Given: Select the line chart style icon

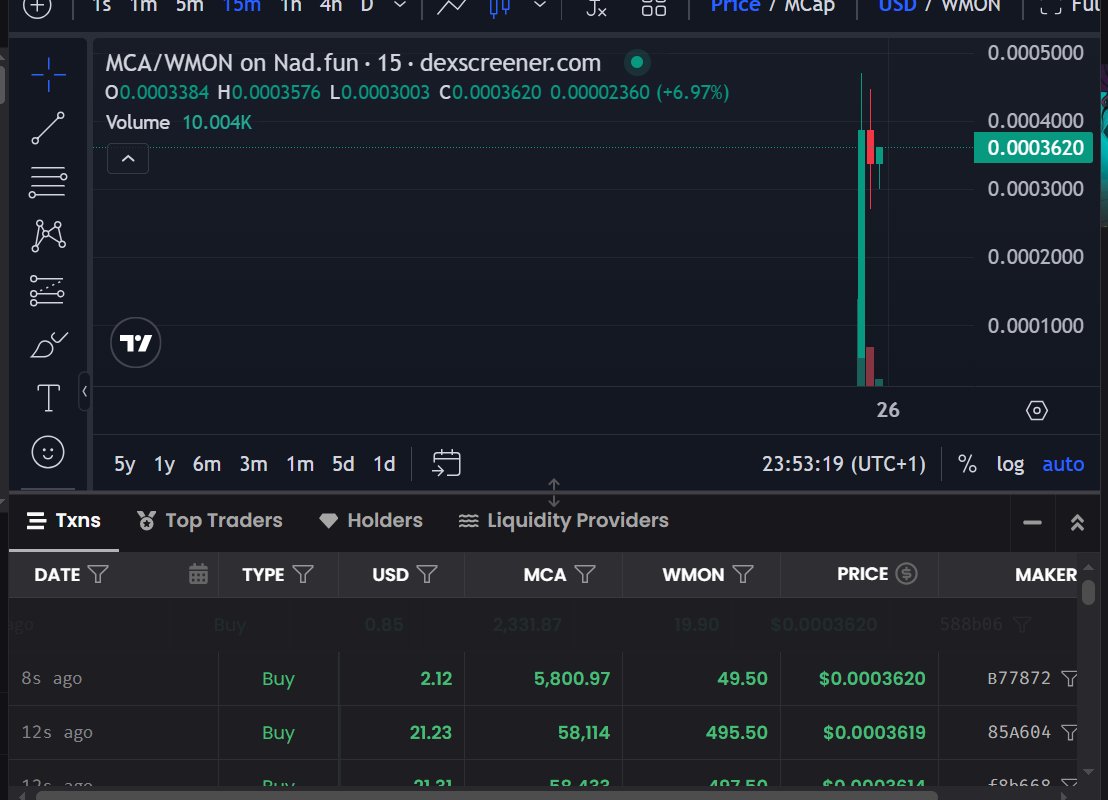Looking at the screenshot, I should 452,7.
